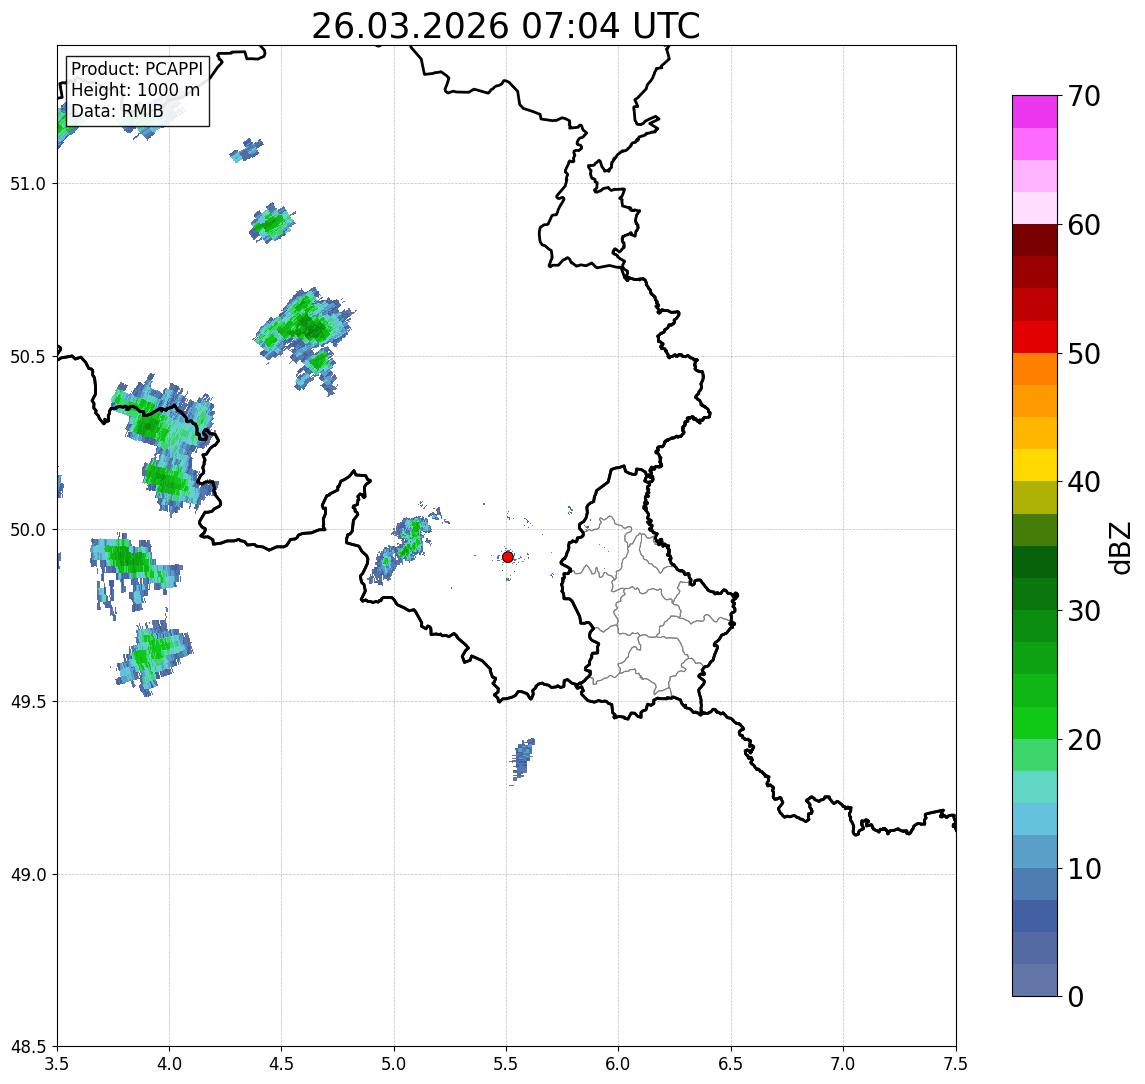
Task: Click latitude axis label 50.5
Action: click(x=28, y=357)
